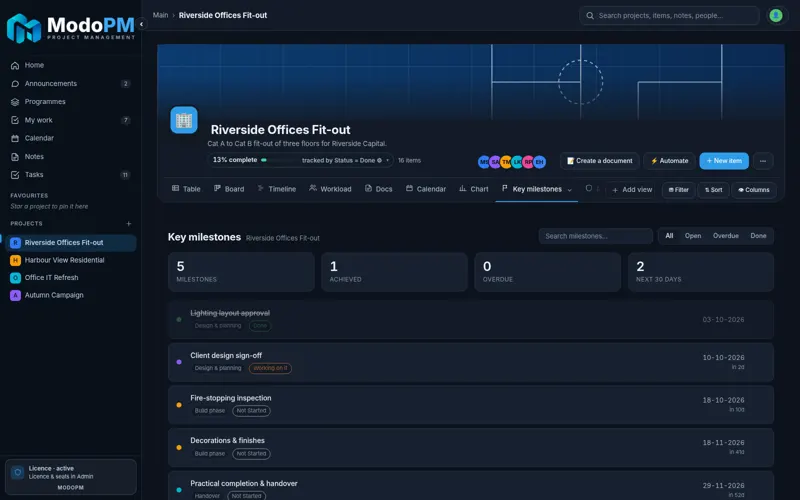Image resolution: width=800 pixels, height=500 pixels.
Task: Select the Open milestone filter
Action: [693, 236]
